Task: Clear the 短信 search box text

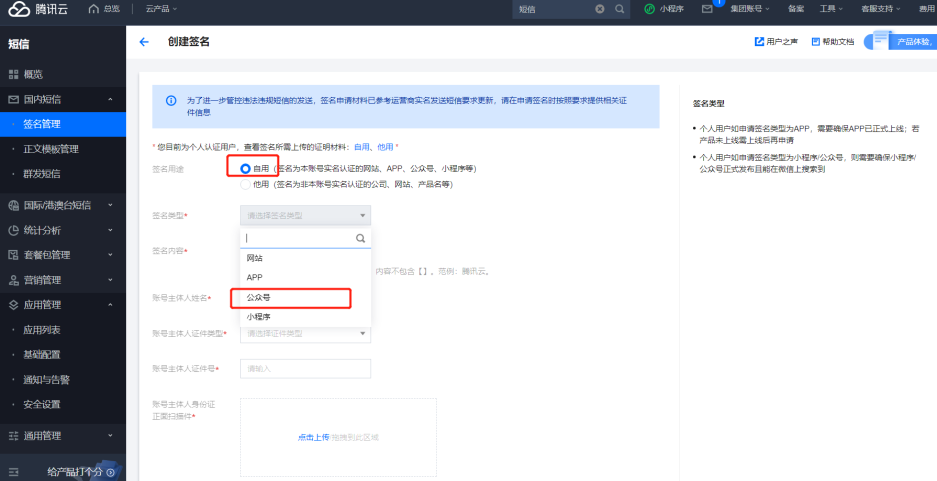Action: [600, 9]
